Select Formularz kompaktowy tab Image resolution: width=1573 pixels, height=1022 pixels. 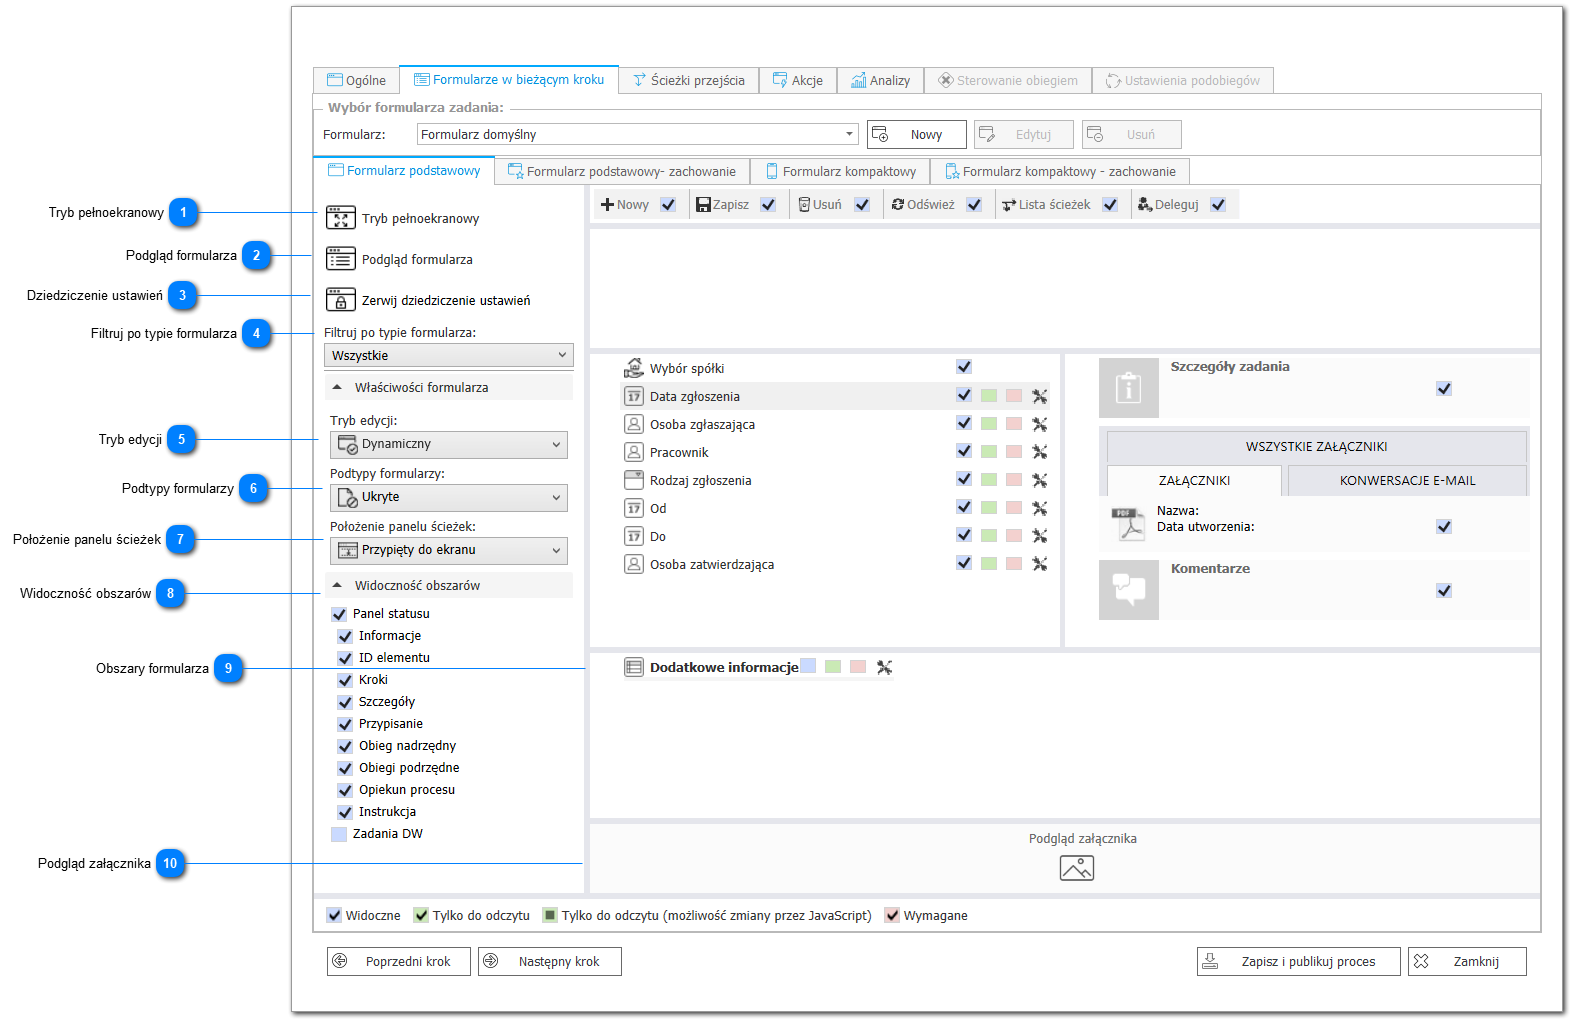tap(841, 171)
